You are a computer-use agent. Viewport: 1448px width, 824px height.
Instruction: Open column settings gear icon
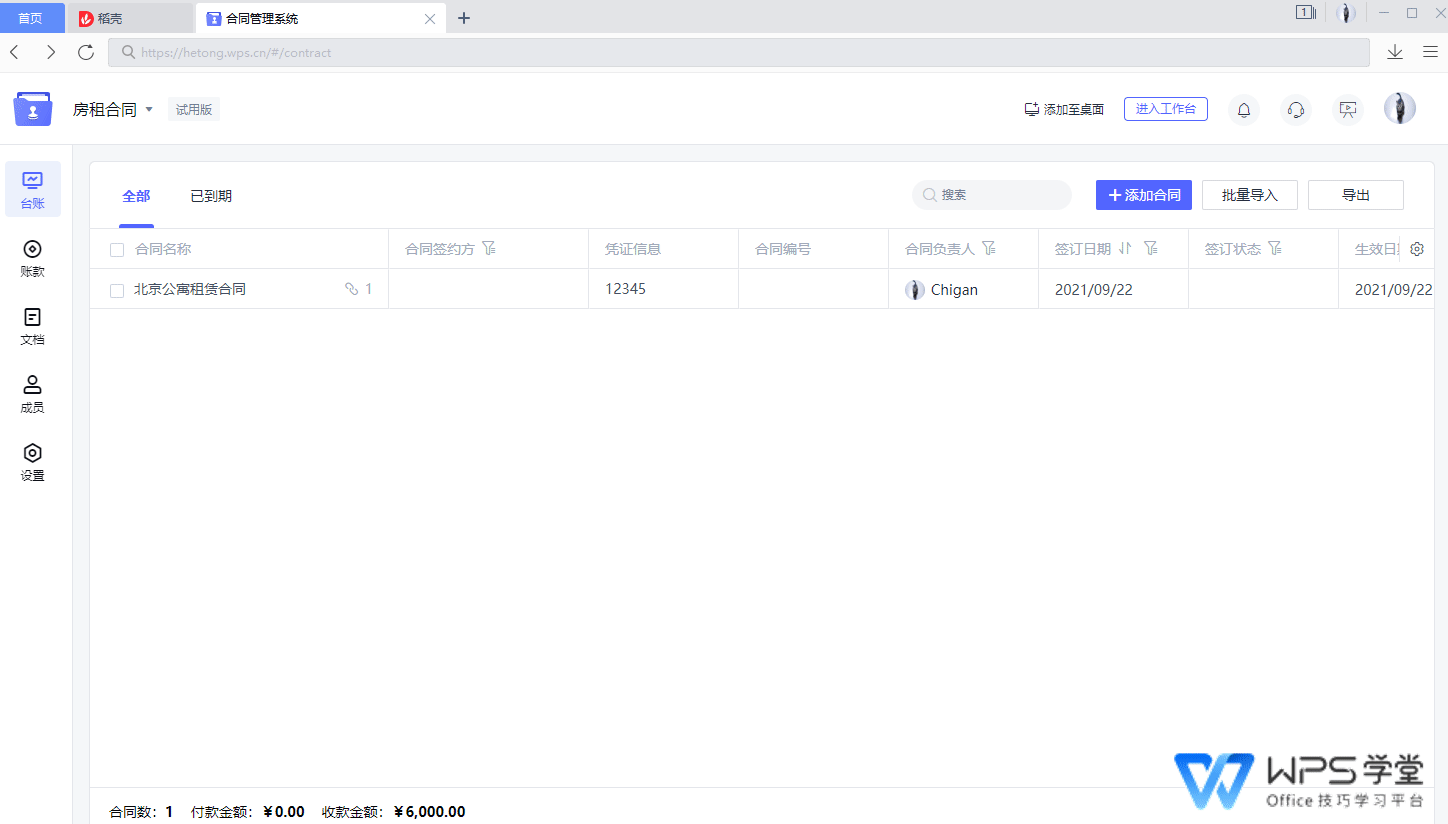point(1417,249)
